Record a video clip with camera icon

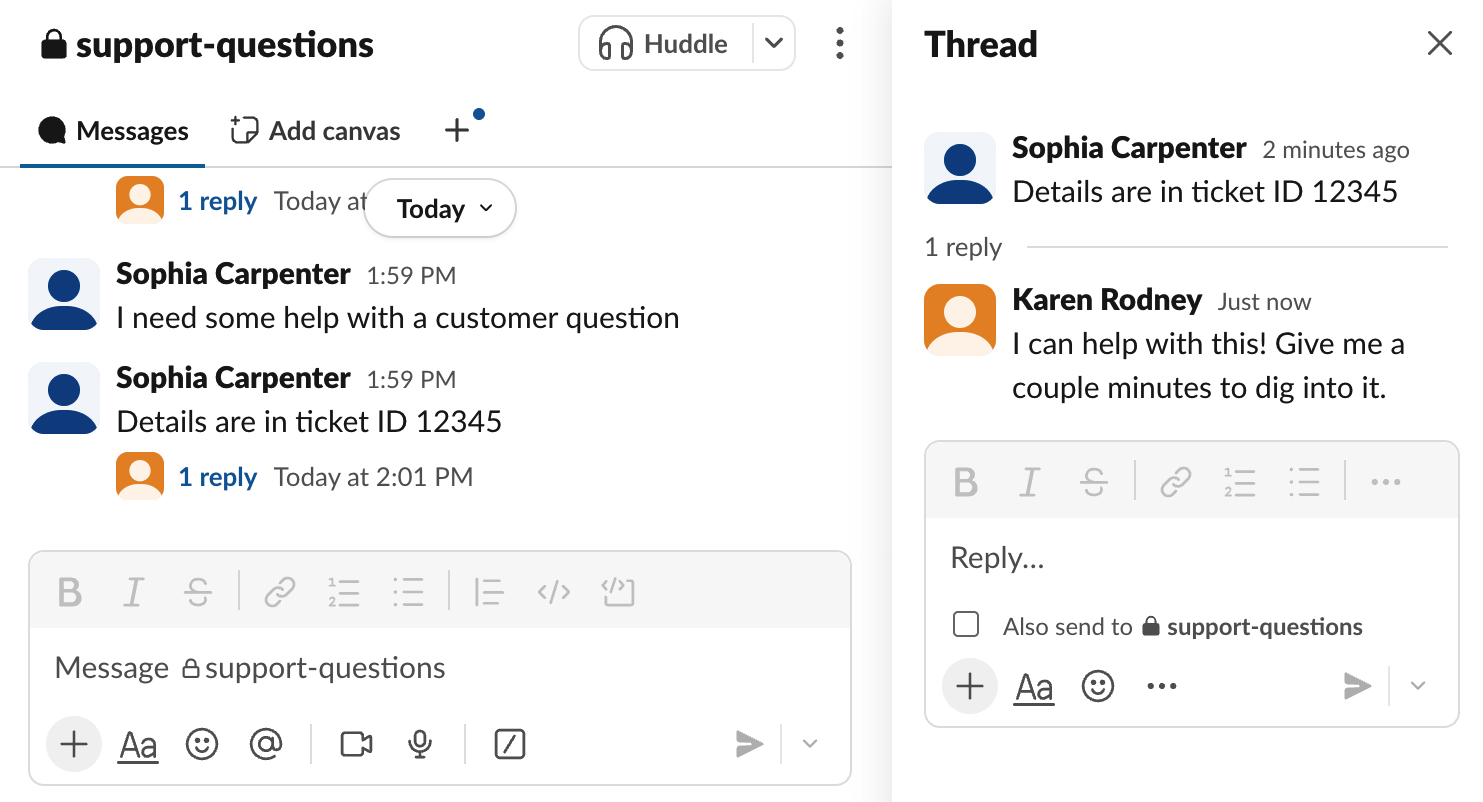356,744
